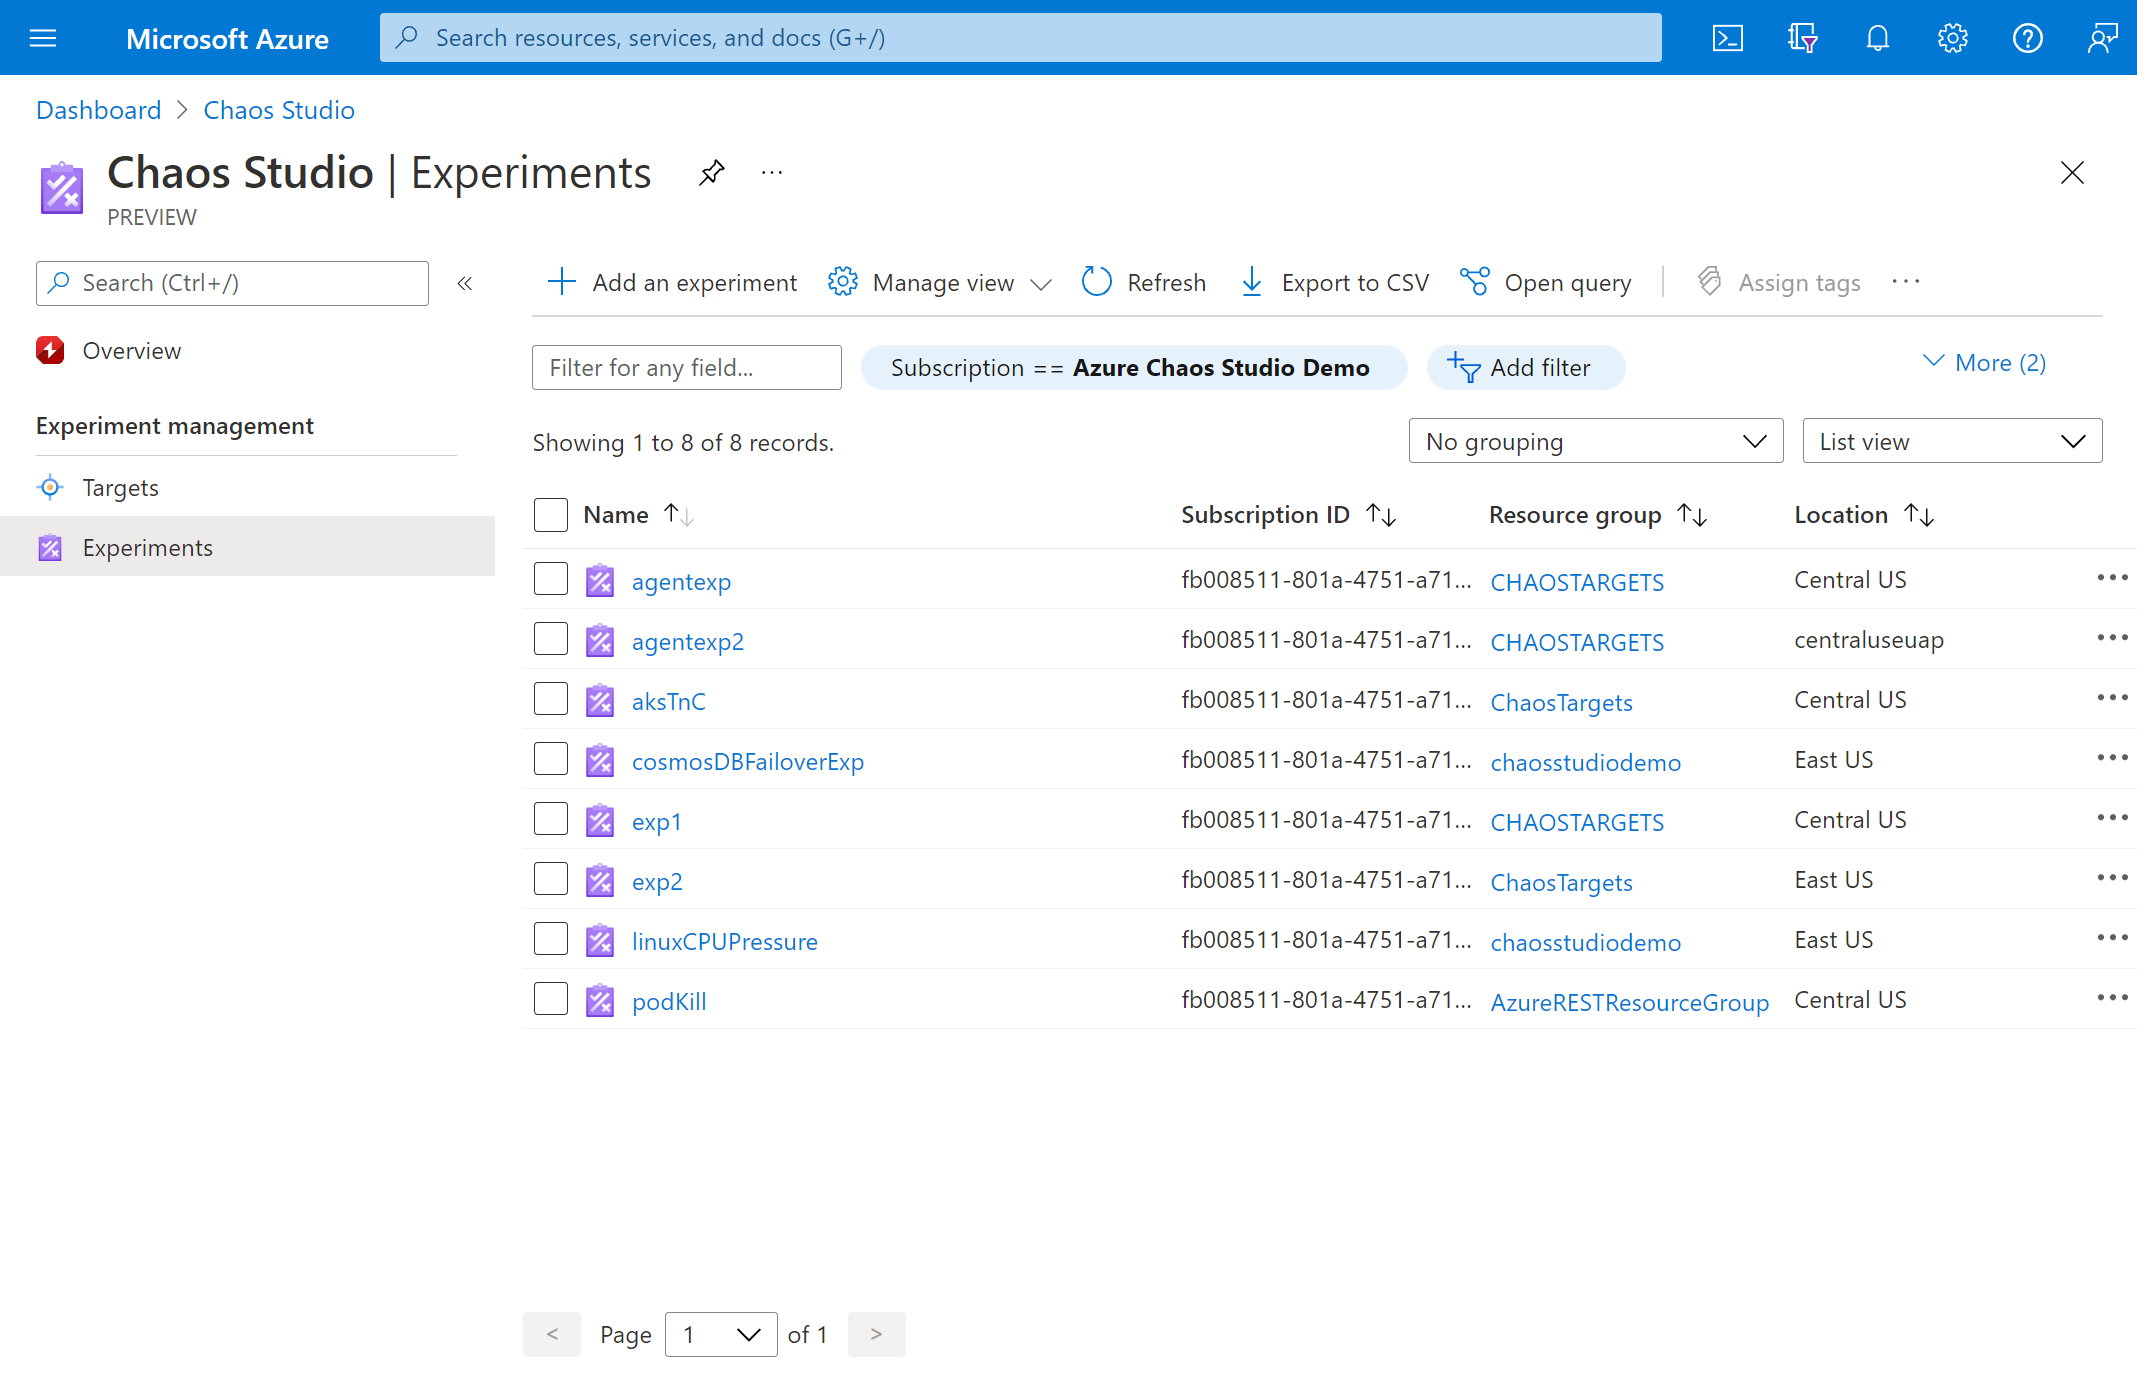
Task: Click the Add filter button
Action: pyautogui.click(x=1526, y=368)
